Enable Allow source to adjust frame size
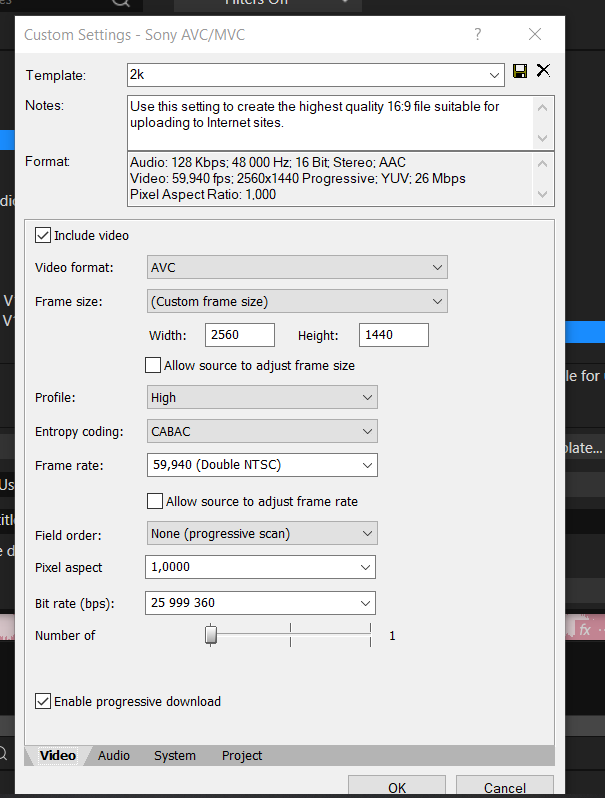Viewport: 605px width, 798px height. 154,366
